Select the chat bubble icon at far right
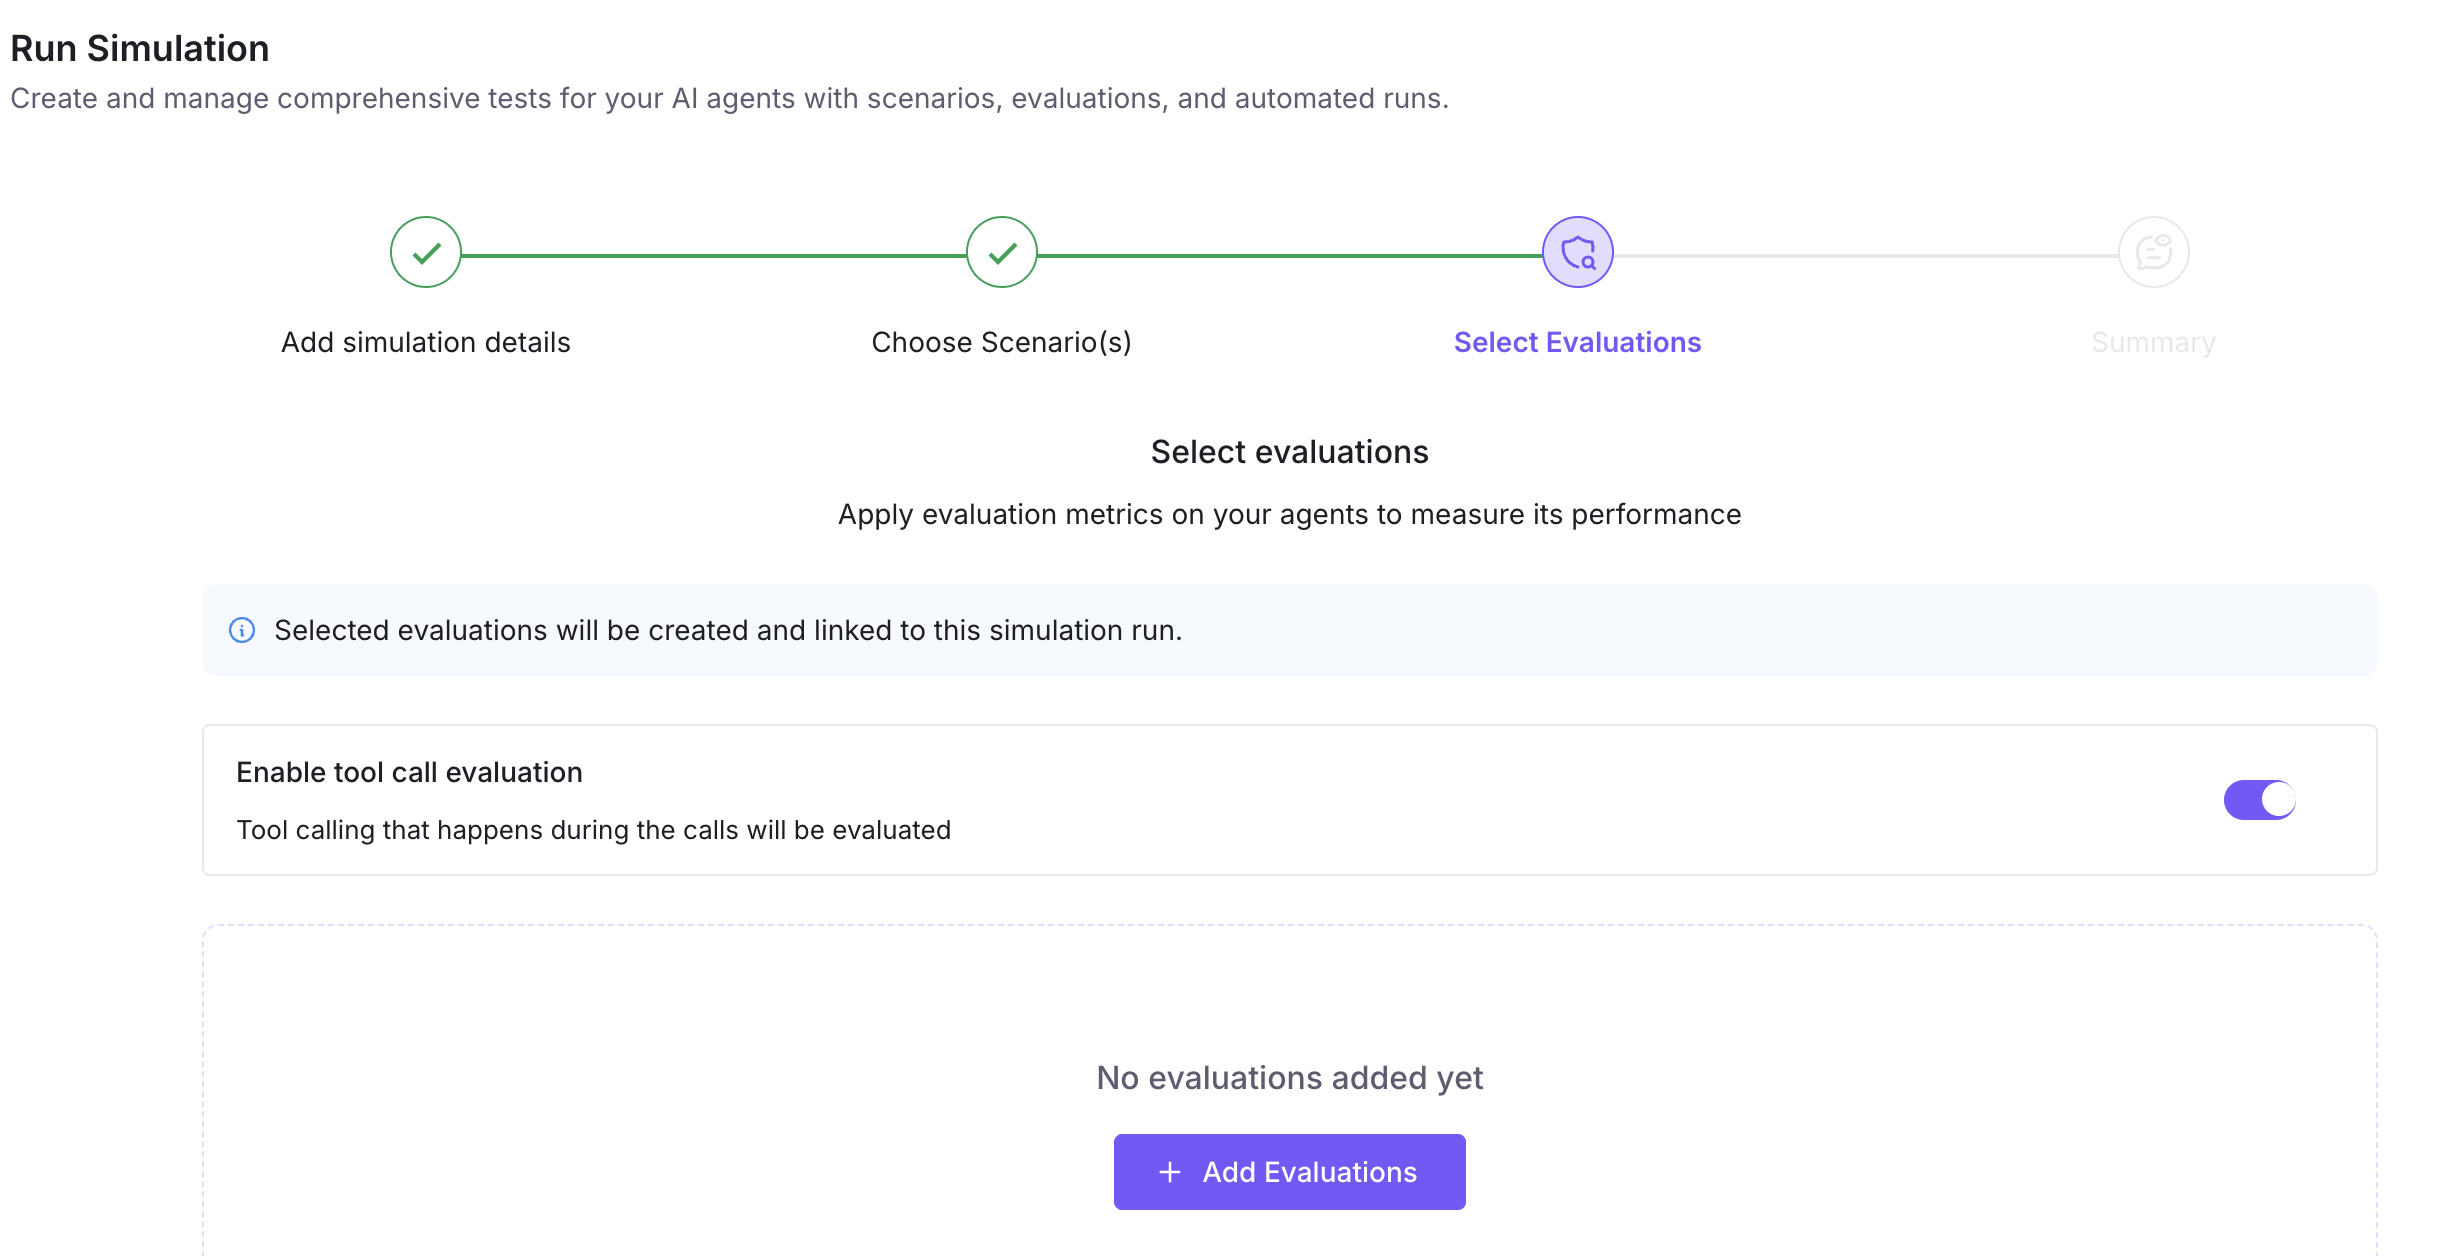Screen dimensions: 2438x1256 pos(2154,252)
